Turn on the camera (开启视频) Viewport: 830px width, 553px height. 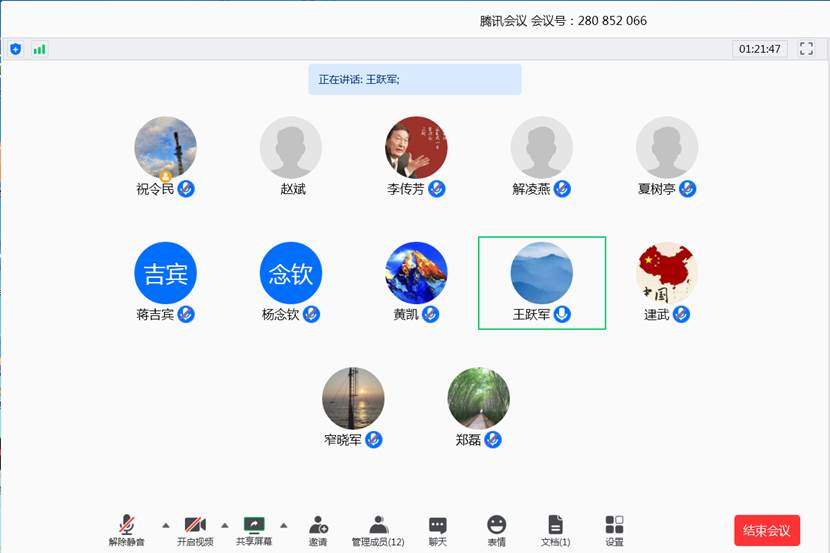(x=195, y=525)
